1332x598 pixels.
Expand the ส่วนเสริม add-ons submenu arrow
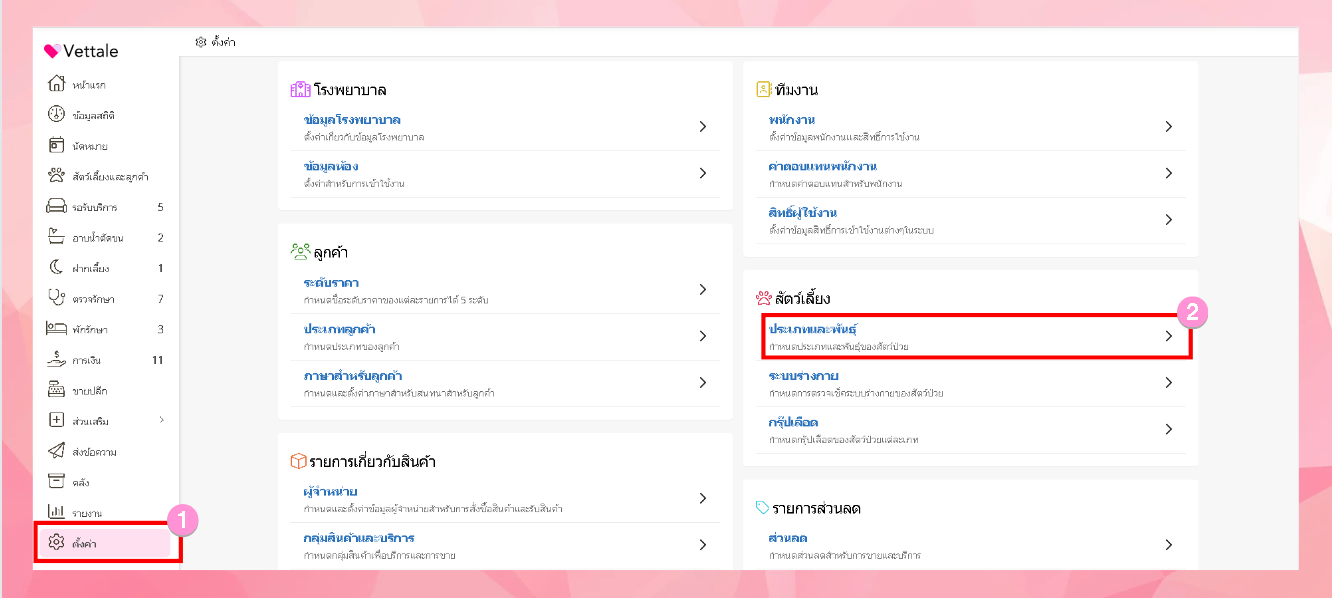point(162,420)
